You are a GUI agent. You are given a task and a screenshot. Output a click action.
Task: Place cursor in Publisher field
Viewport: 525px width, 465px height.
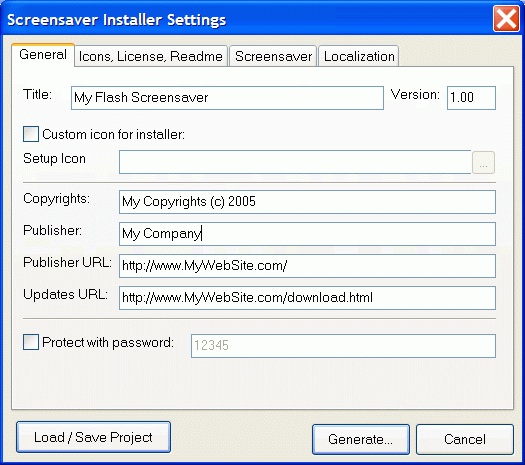click(x=307, y=234)
